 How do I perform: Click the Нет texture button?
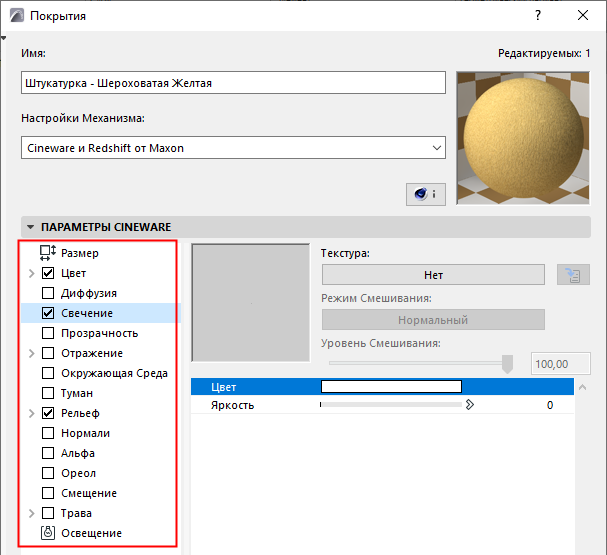tap(433, 275)
